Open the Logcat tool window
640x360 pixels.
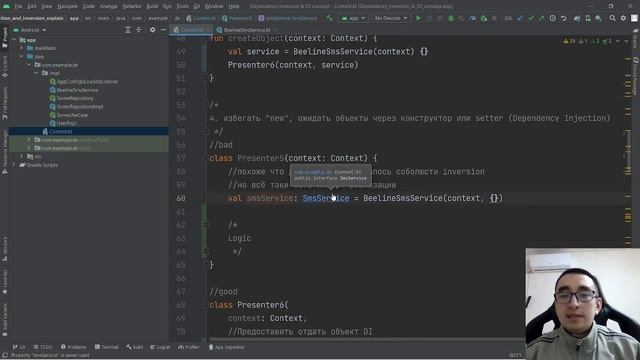160,347
